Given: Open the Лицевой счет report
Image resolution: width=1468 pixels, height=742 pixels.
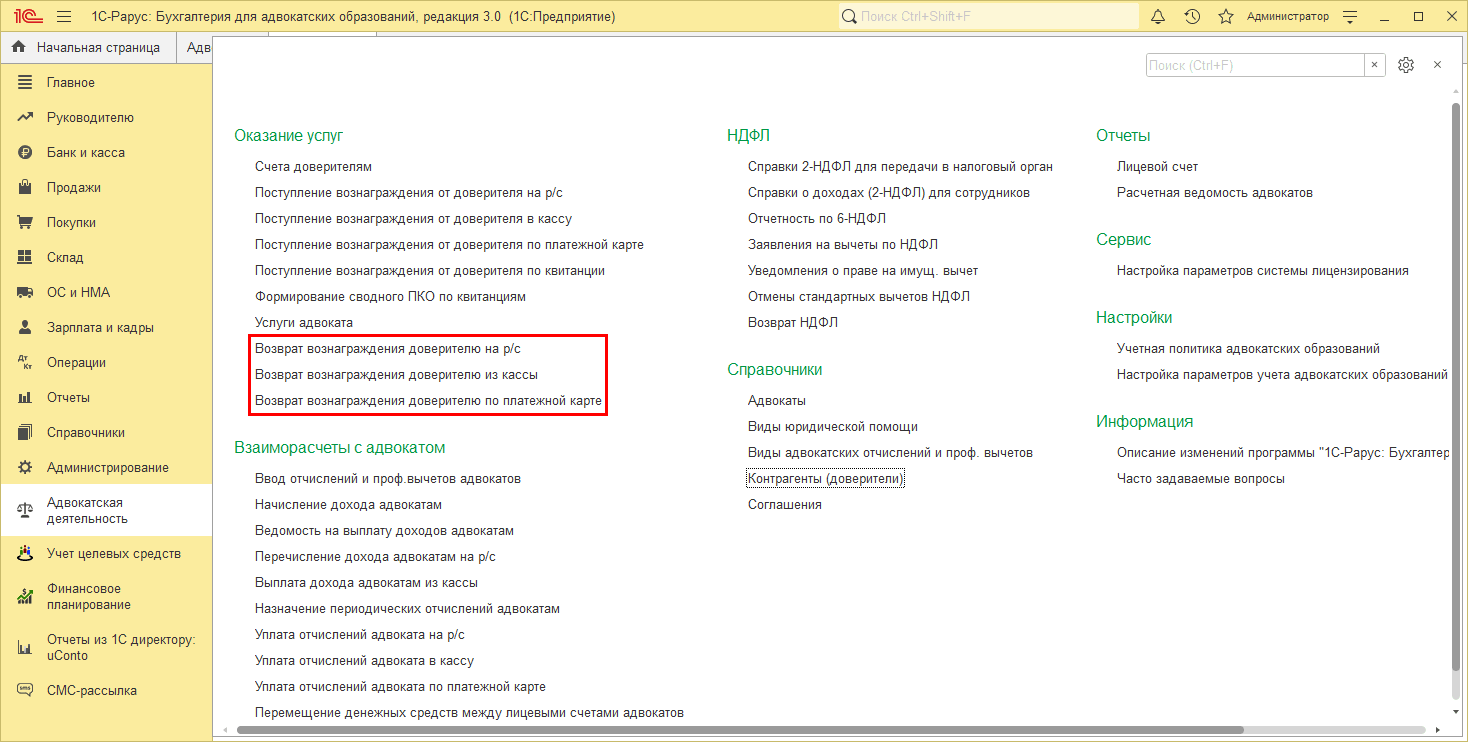Looking at the screenshot, I should coord(1157,166).
